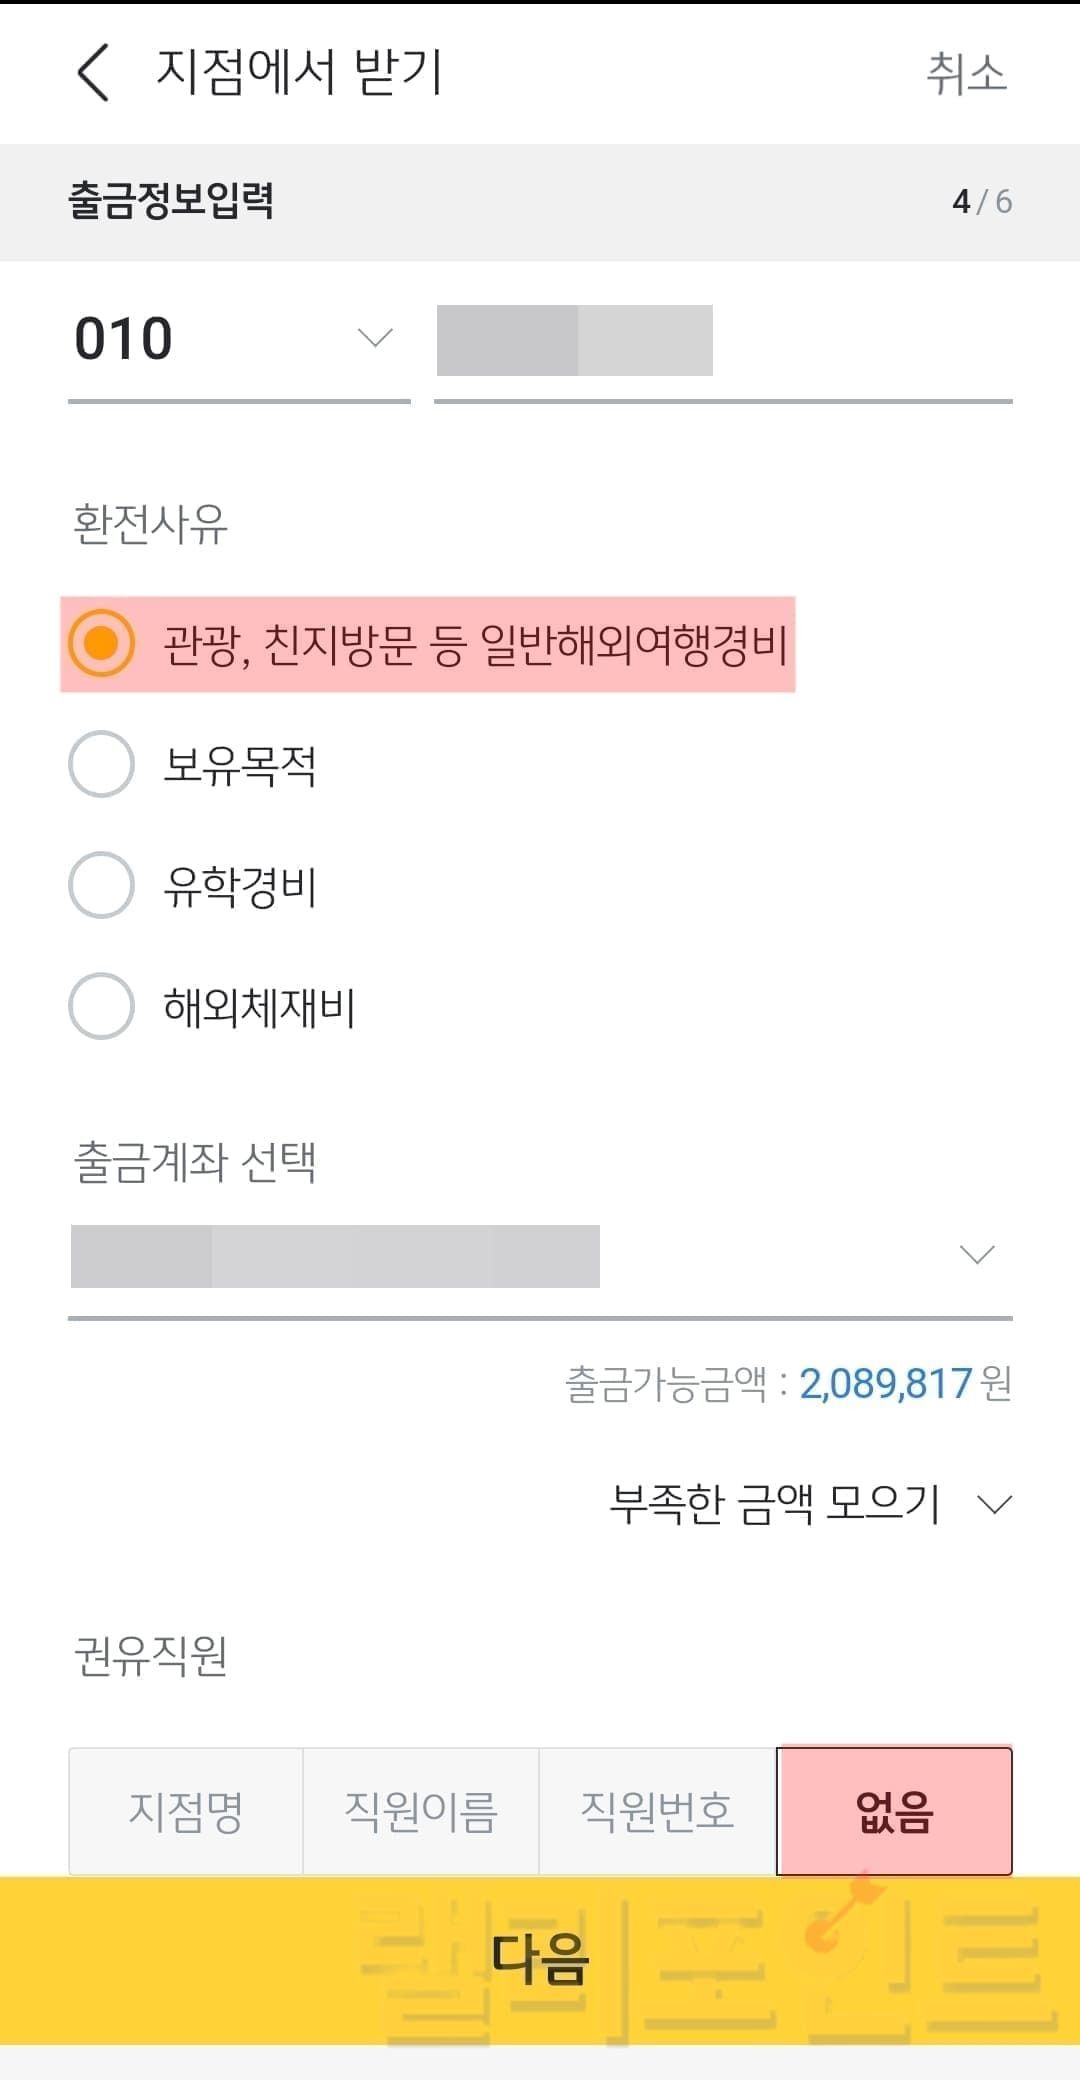Tap the 직원이름 field
Screen dimensions: 1080x2080
click(421, 1811)
